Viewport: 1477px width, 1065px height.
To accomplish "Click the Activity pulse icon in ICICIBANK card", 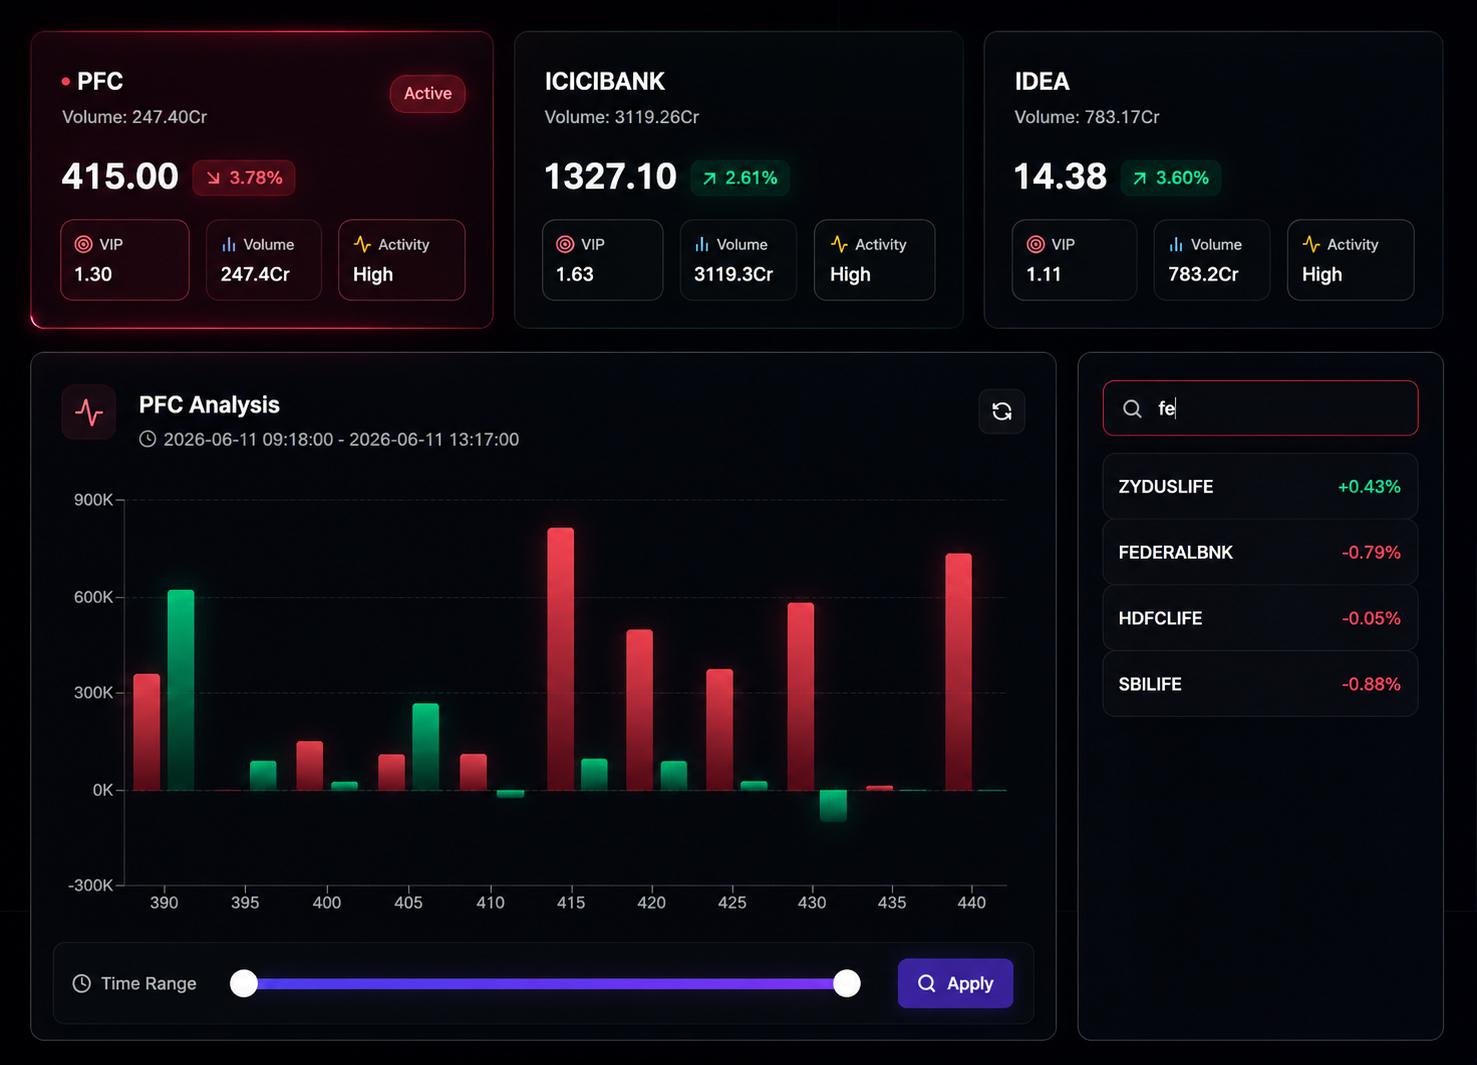I will click(839, 244).
